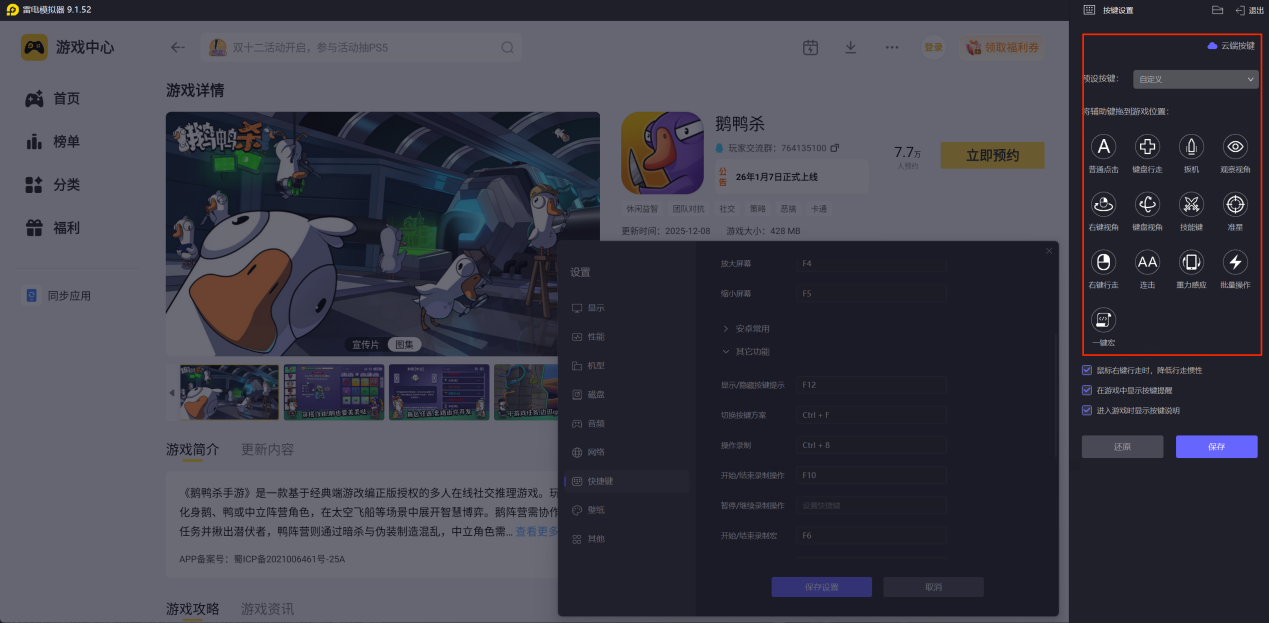
Task: Select the 批量操作 lightning icon
Action: click(x=1236, y=263)
